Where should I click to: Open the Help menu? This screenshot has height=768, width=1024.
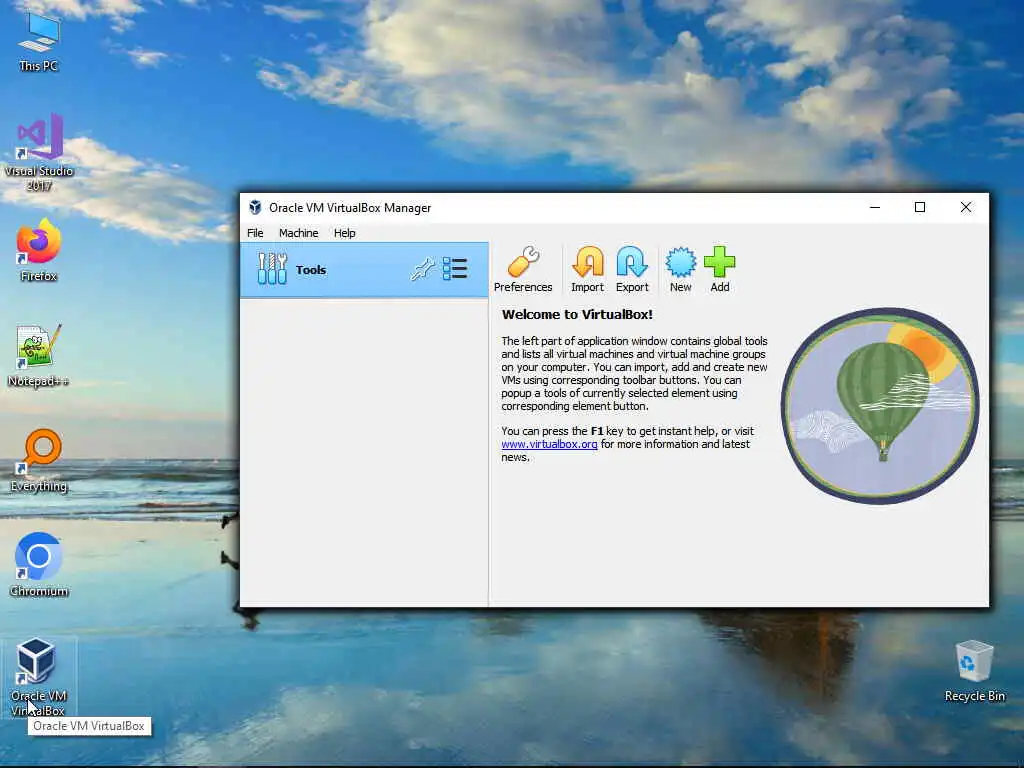[x=344, y=233]
